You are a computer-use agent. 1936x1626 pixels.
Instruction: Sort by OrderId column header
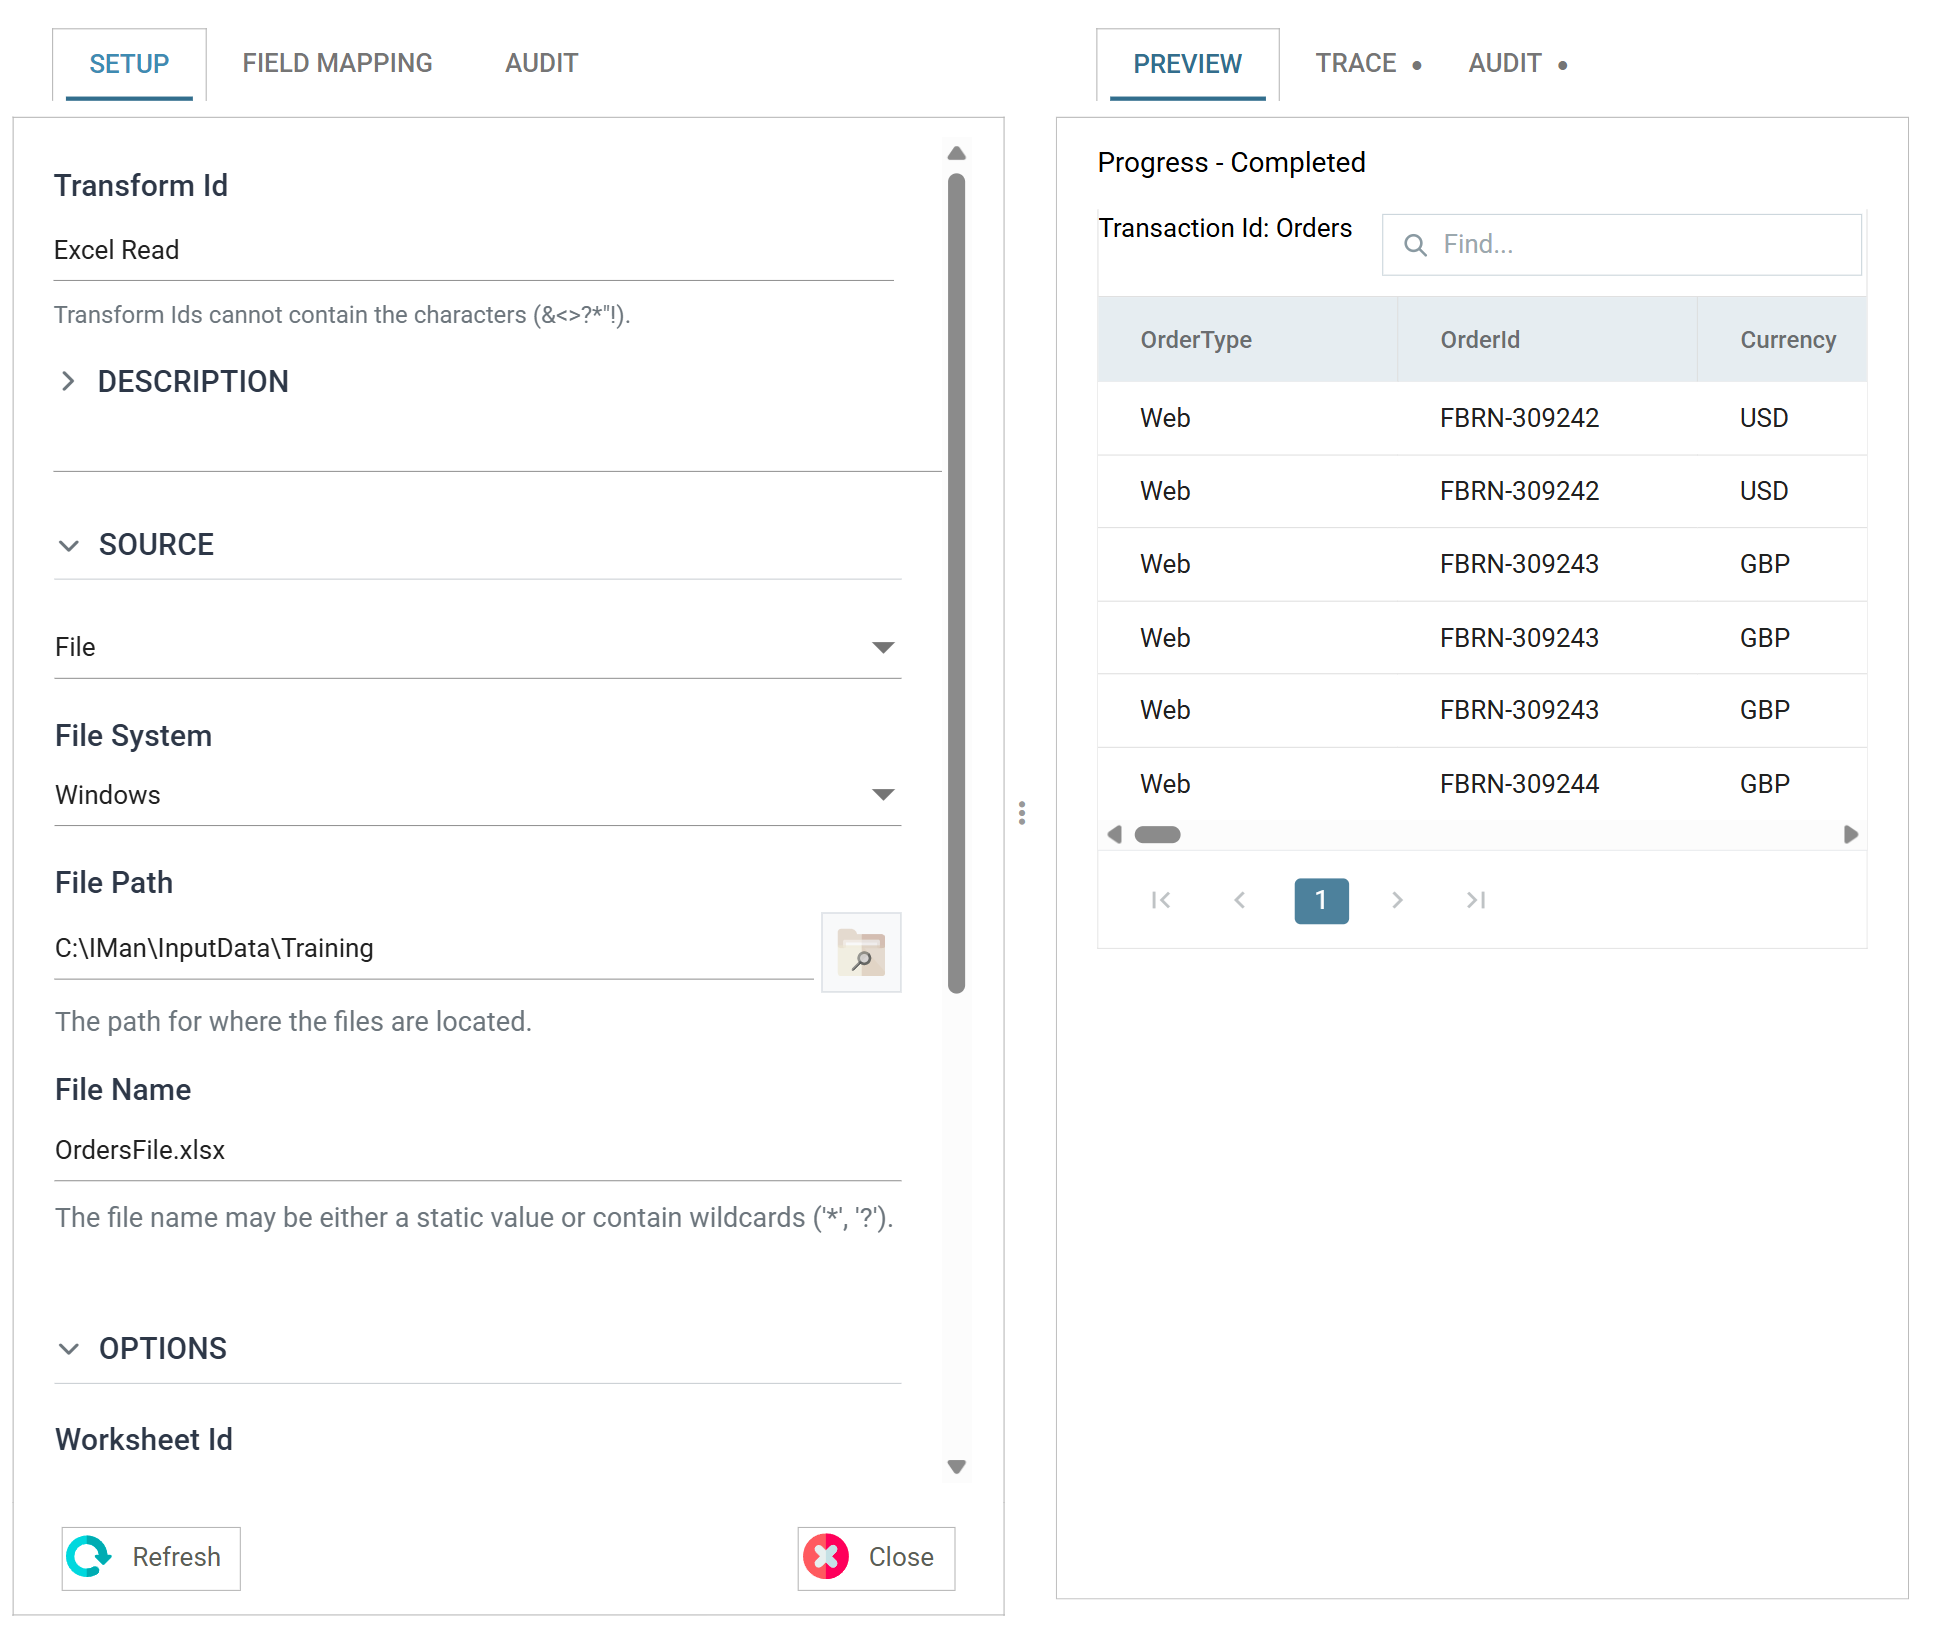[x=1547, y=340]
